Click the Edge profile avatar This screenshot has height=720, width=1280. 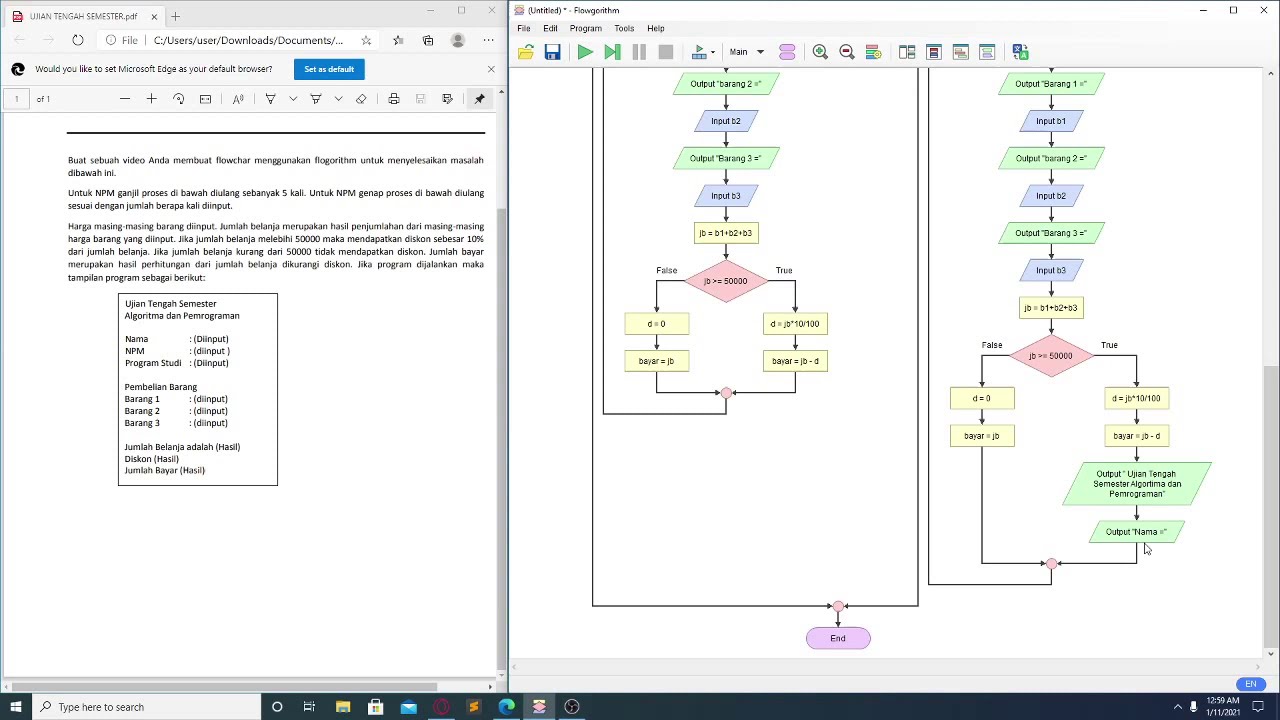coord(458,40)
